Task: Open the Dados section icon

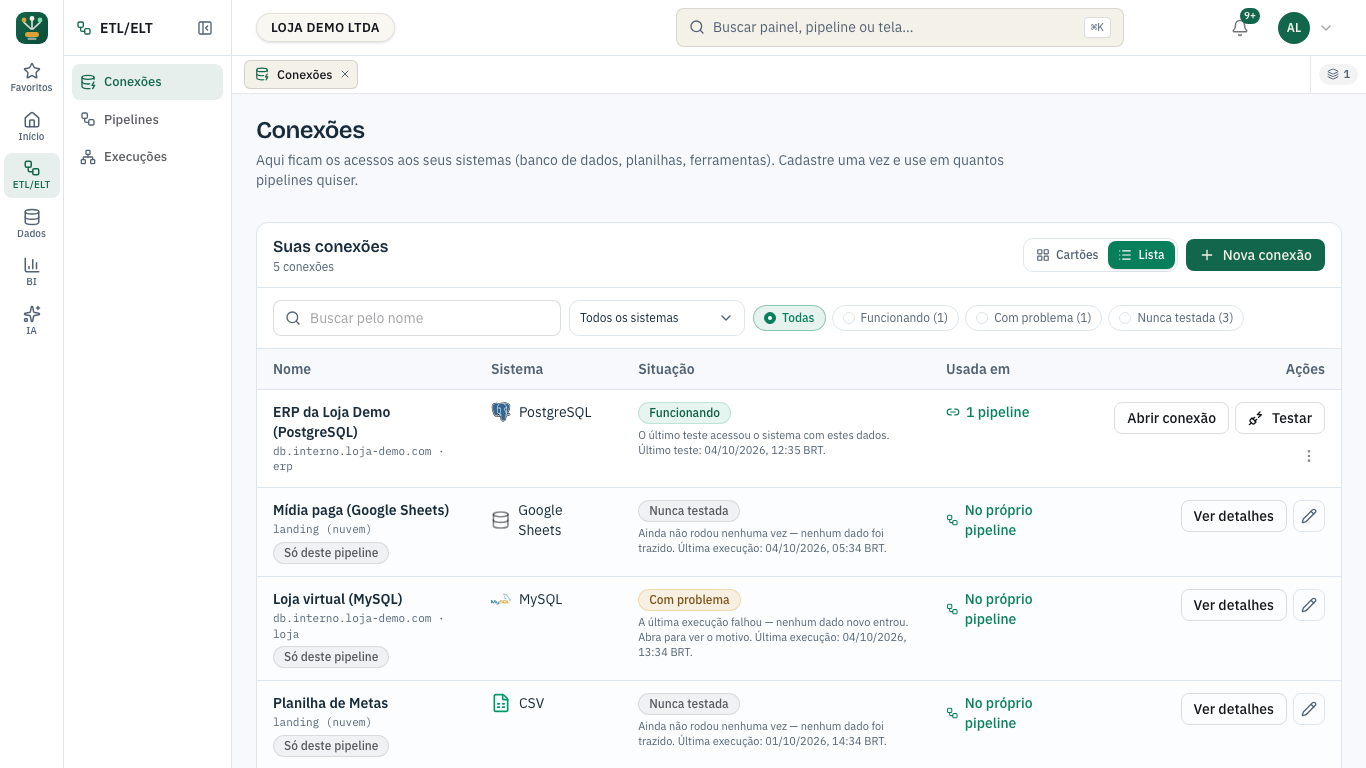Action: tap(32, 224)
